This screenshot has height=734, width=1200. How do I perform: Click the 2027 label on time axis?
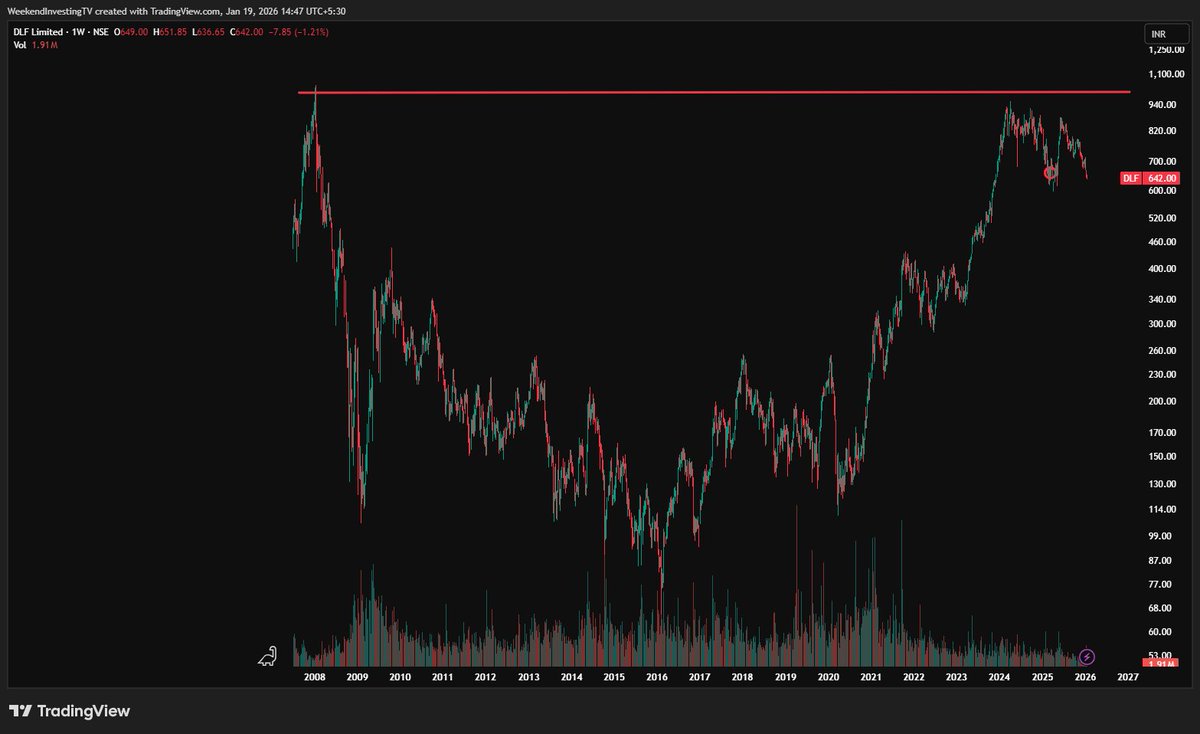pos(1127,677)
